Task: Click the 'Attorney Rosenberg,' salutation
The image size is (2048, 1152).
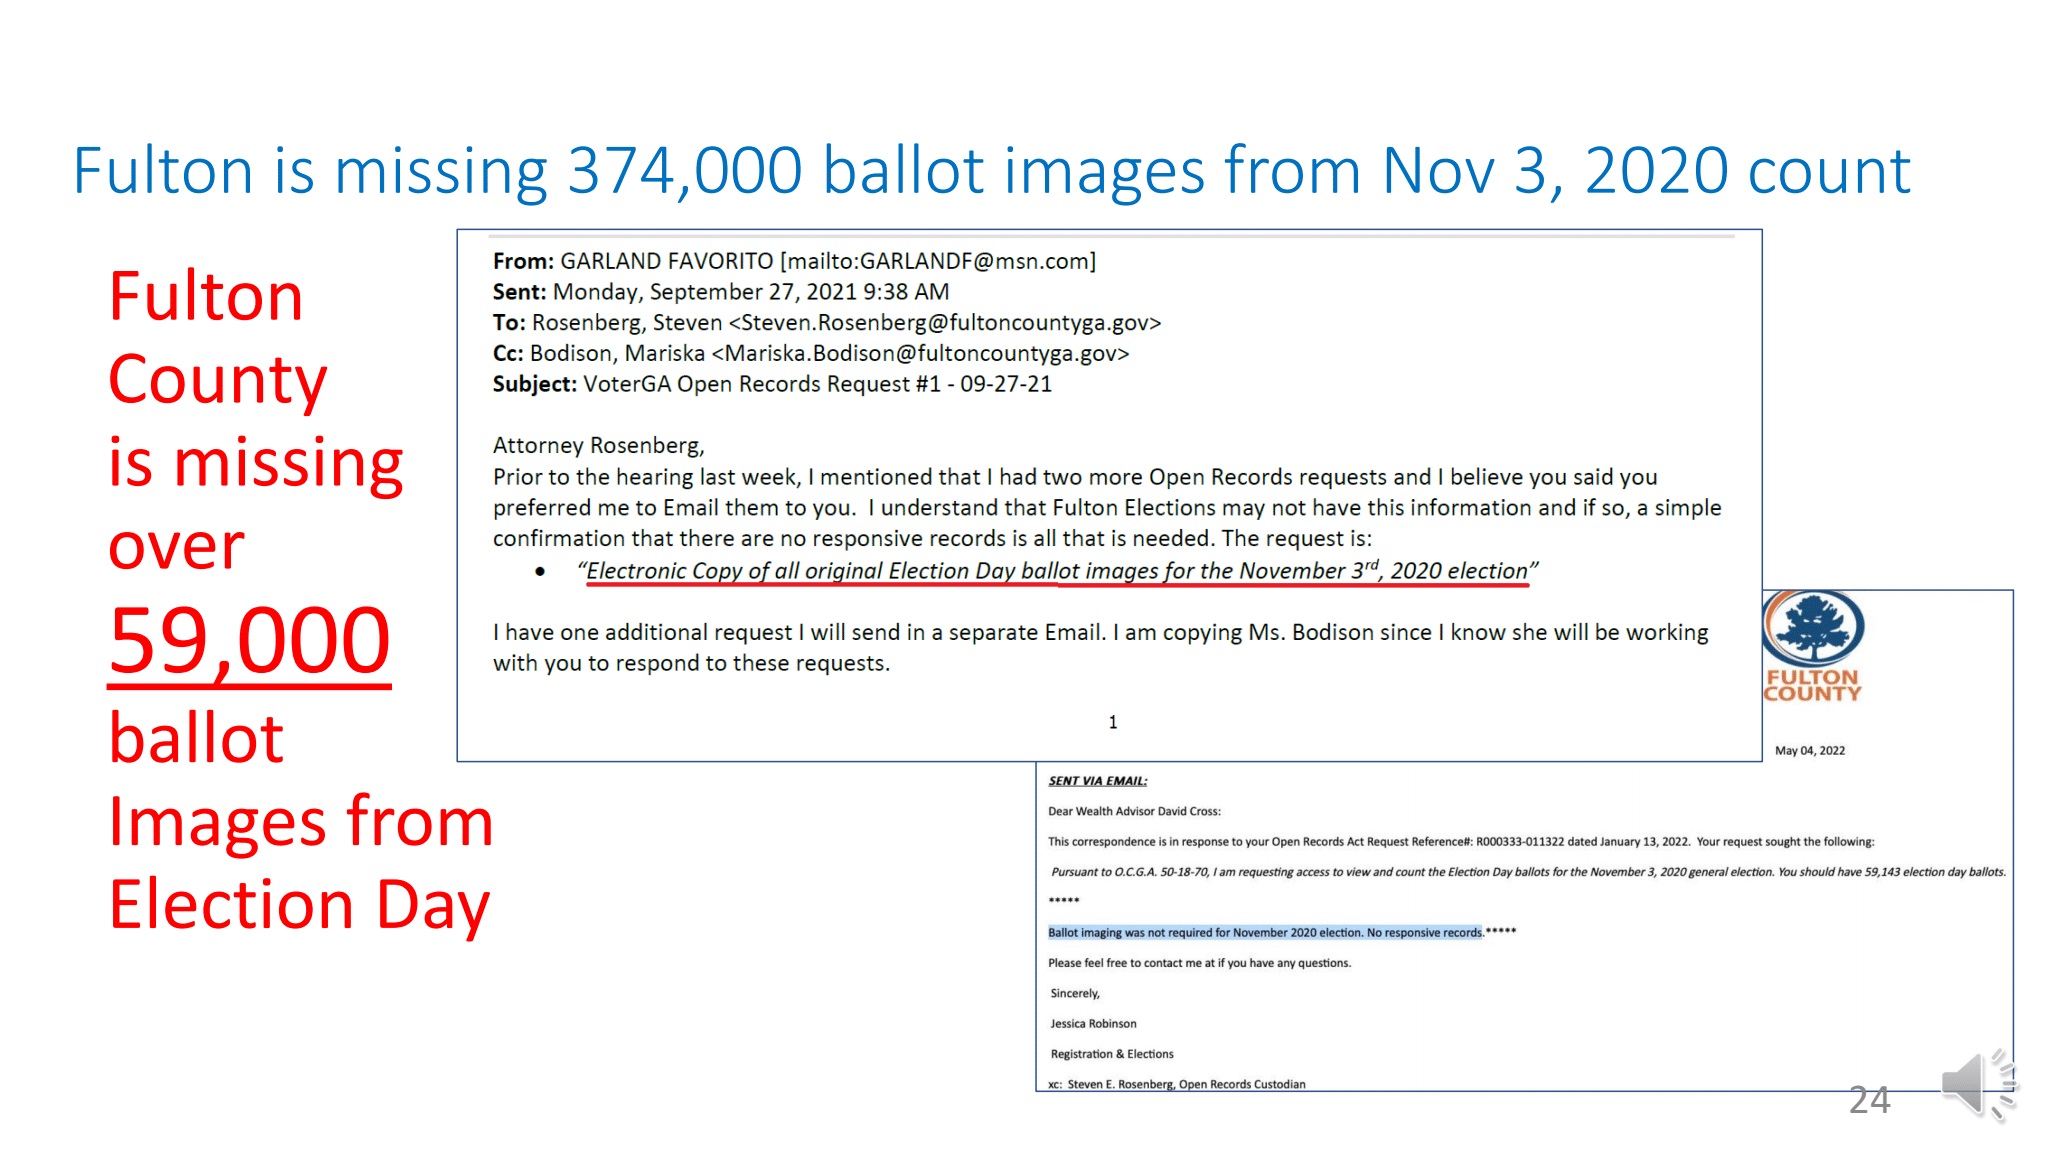Action: coord(598,446)
